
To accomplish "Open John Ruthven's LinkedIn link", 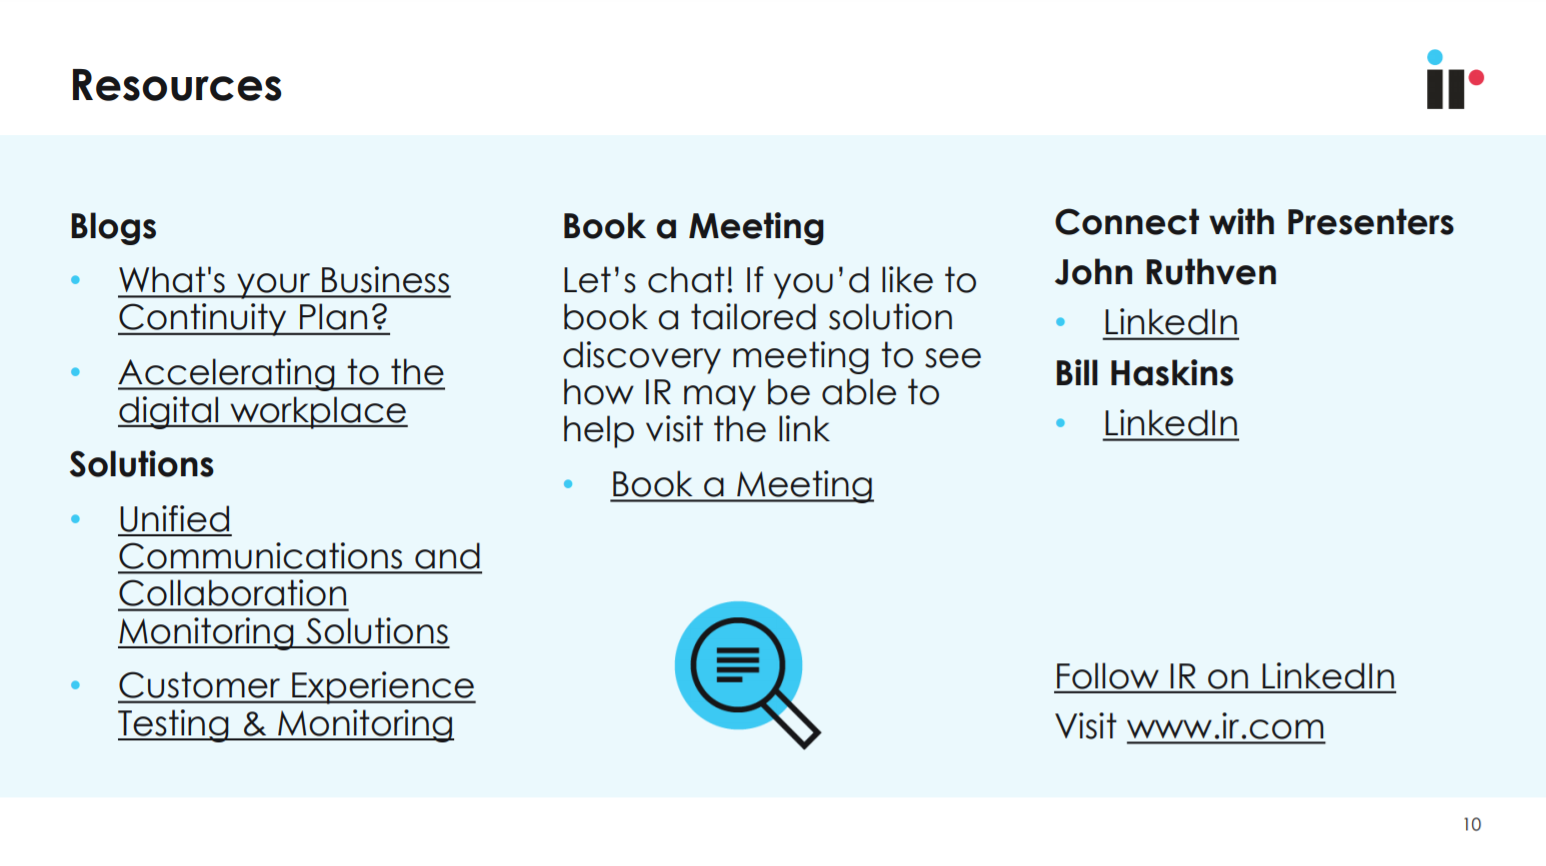I will tap(1170, 323).
